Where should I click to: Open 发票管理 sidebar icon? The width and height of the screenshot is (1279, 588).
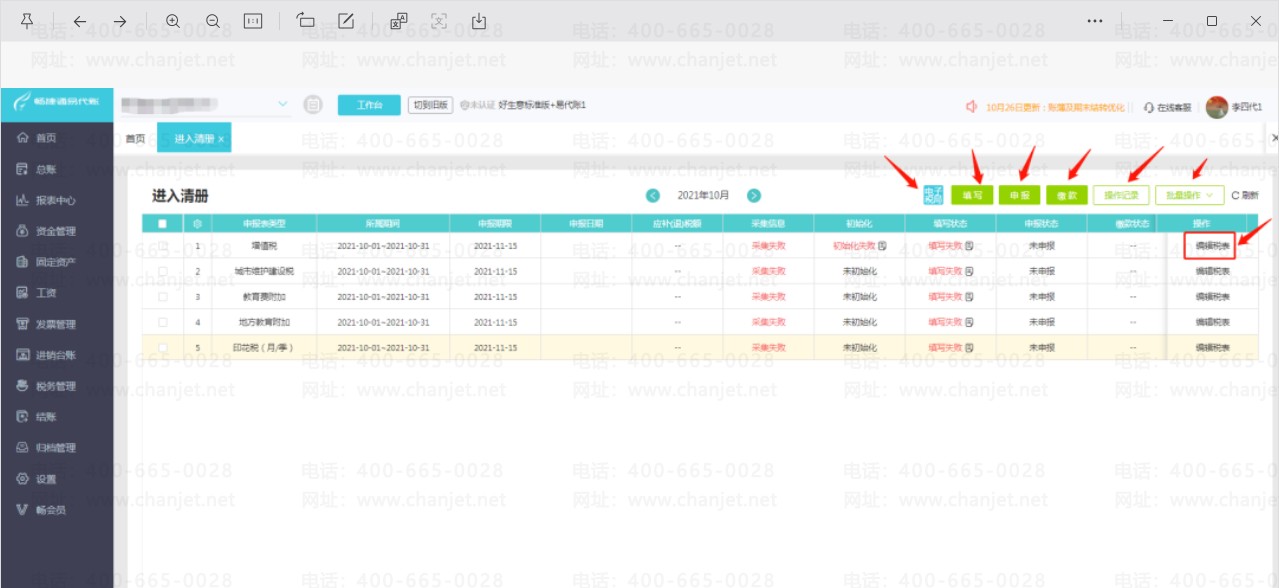(21, 324)
